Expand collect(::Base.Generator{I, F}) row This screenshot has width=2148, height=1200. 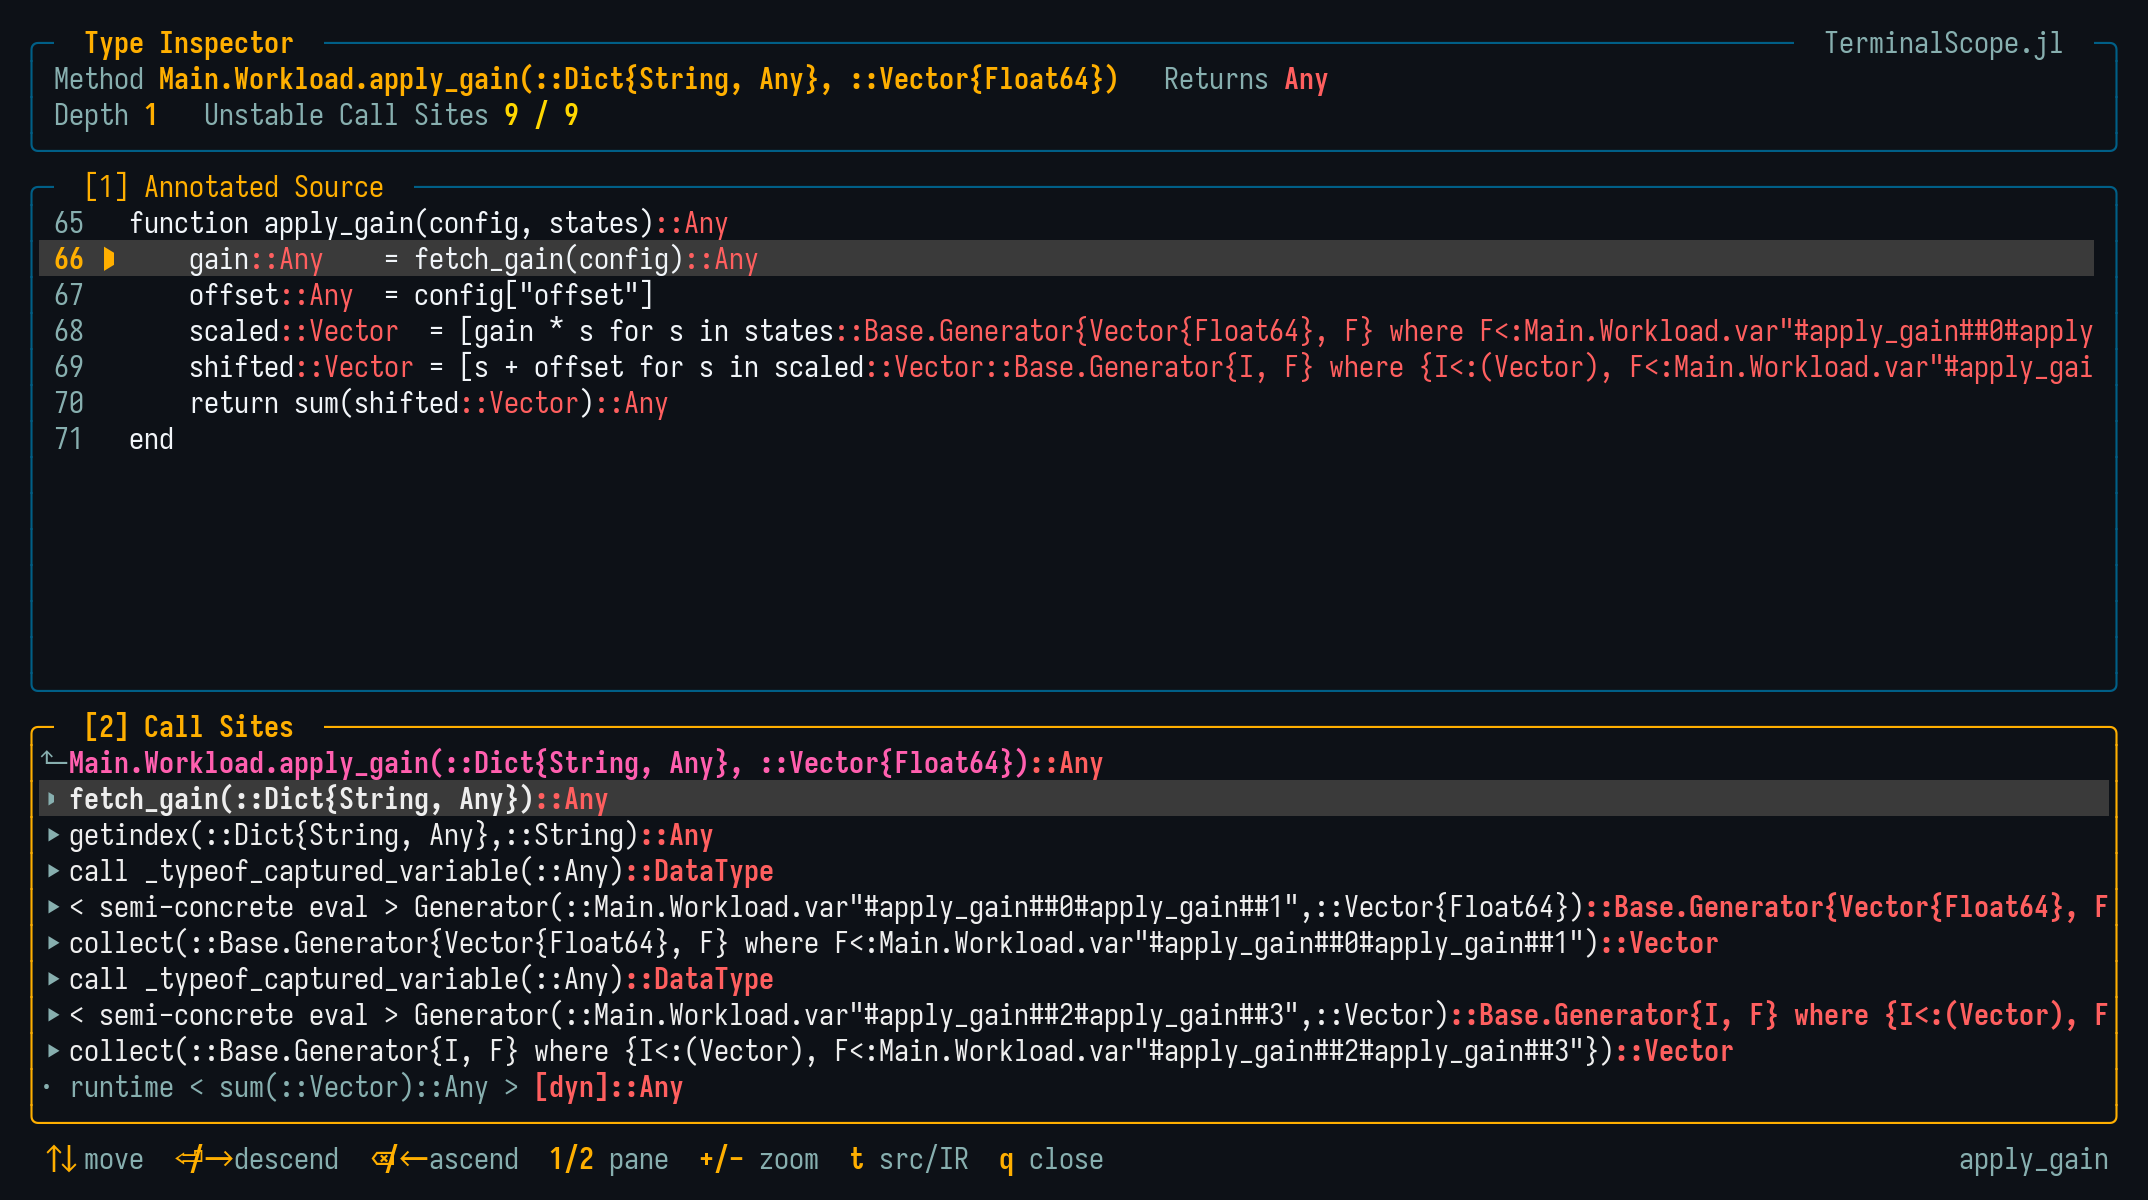tap(52, 1051)
